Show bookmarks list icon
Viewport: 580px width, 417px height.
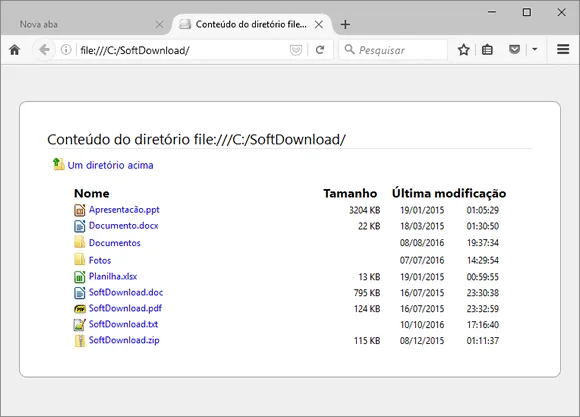point(487,50)
